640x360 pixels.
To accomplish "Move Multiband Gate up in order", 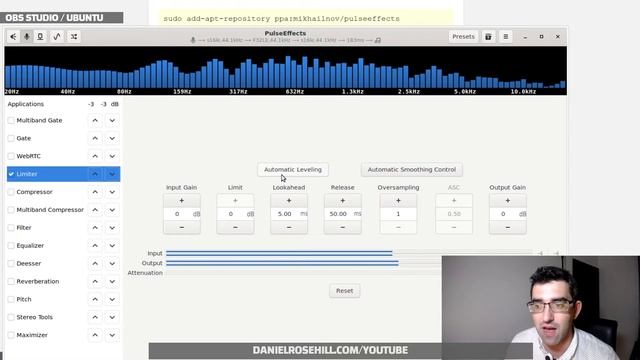I will tap(95, 120).
